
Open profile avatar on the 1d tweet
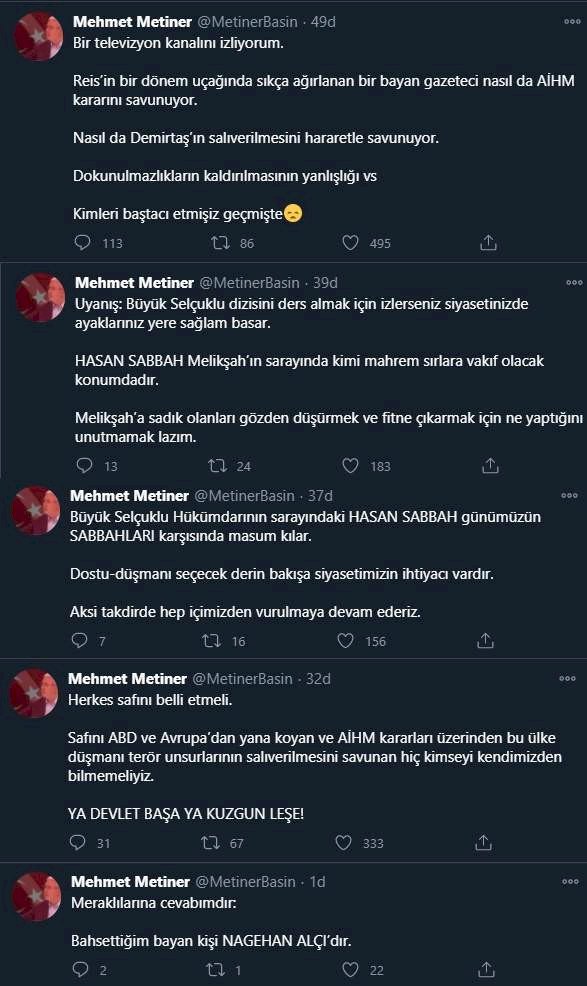37,897
